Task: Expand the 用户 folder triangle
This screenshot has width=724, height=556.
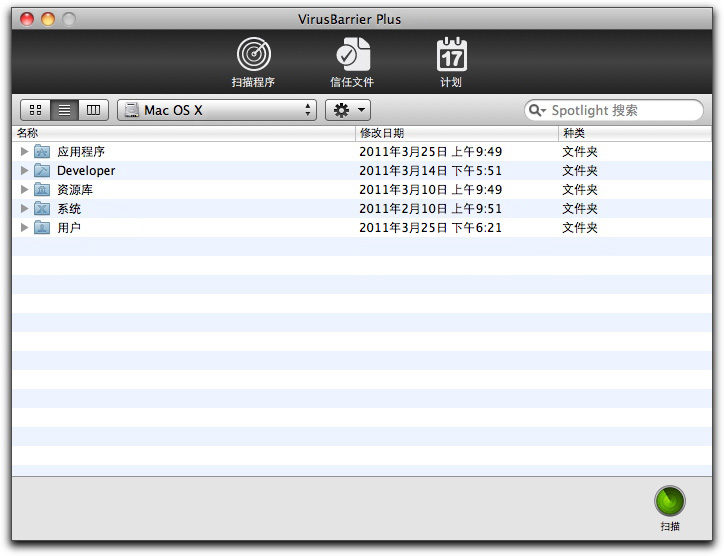Action: 24,227
